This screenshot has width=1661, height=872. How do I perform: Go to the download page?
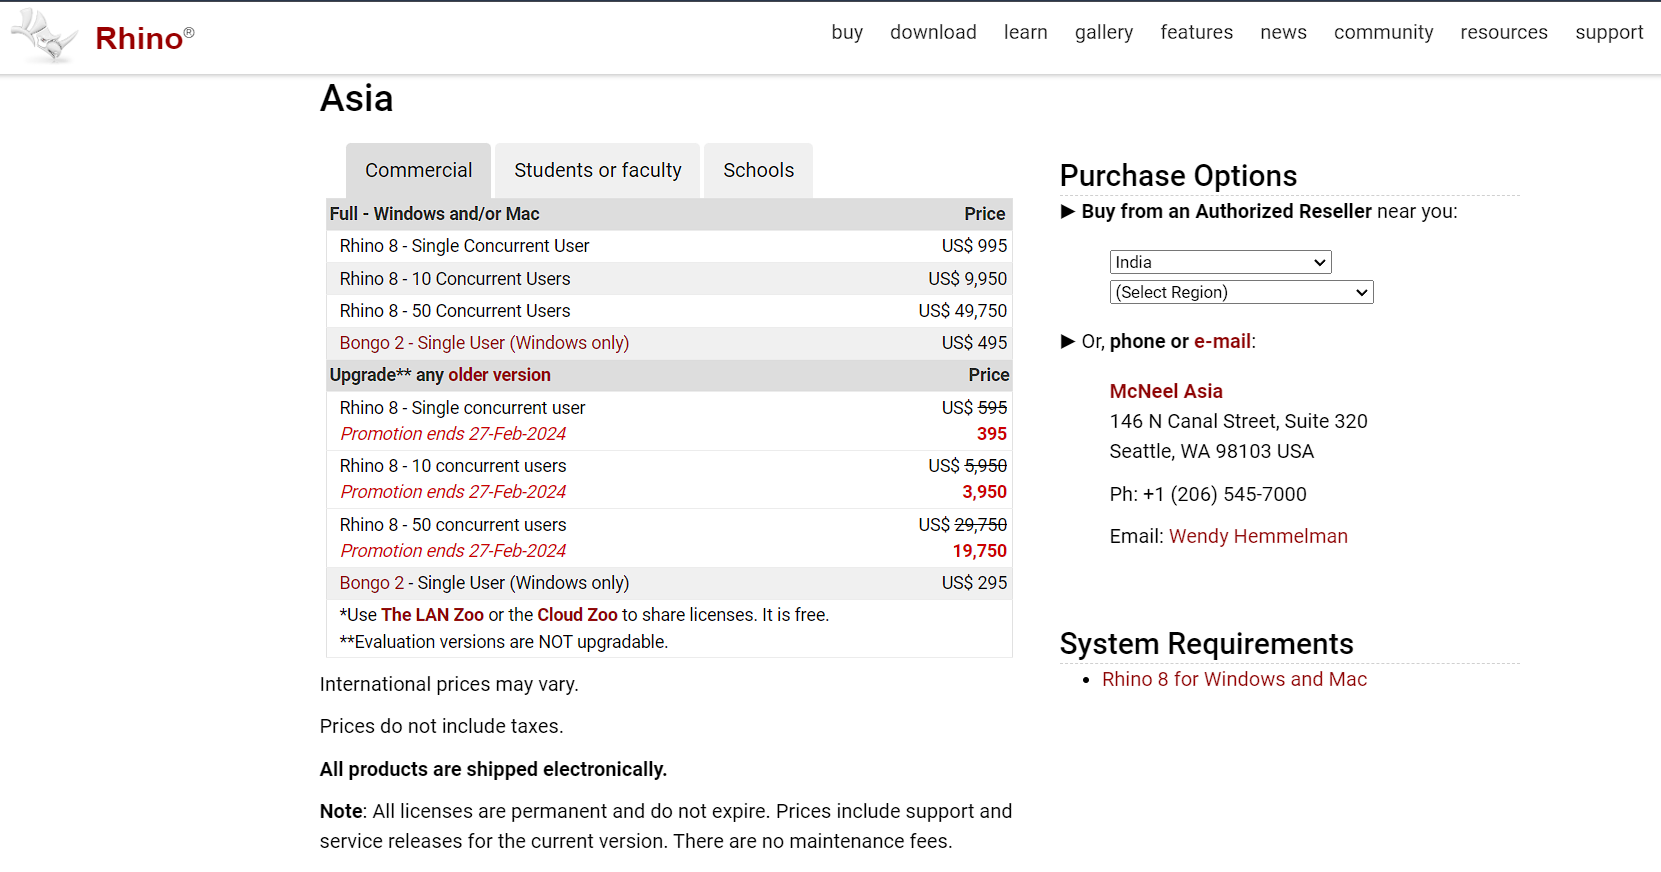coord(933,32)
